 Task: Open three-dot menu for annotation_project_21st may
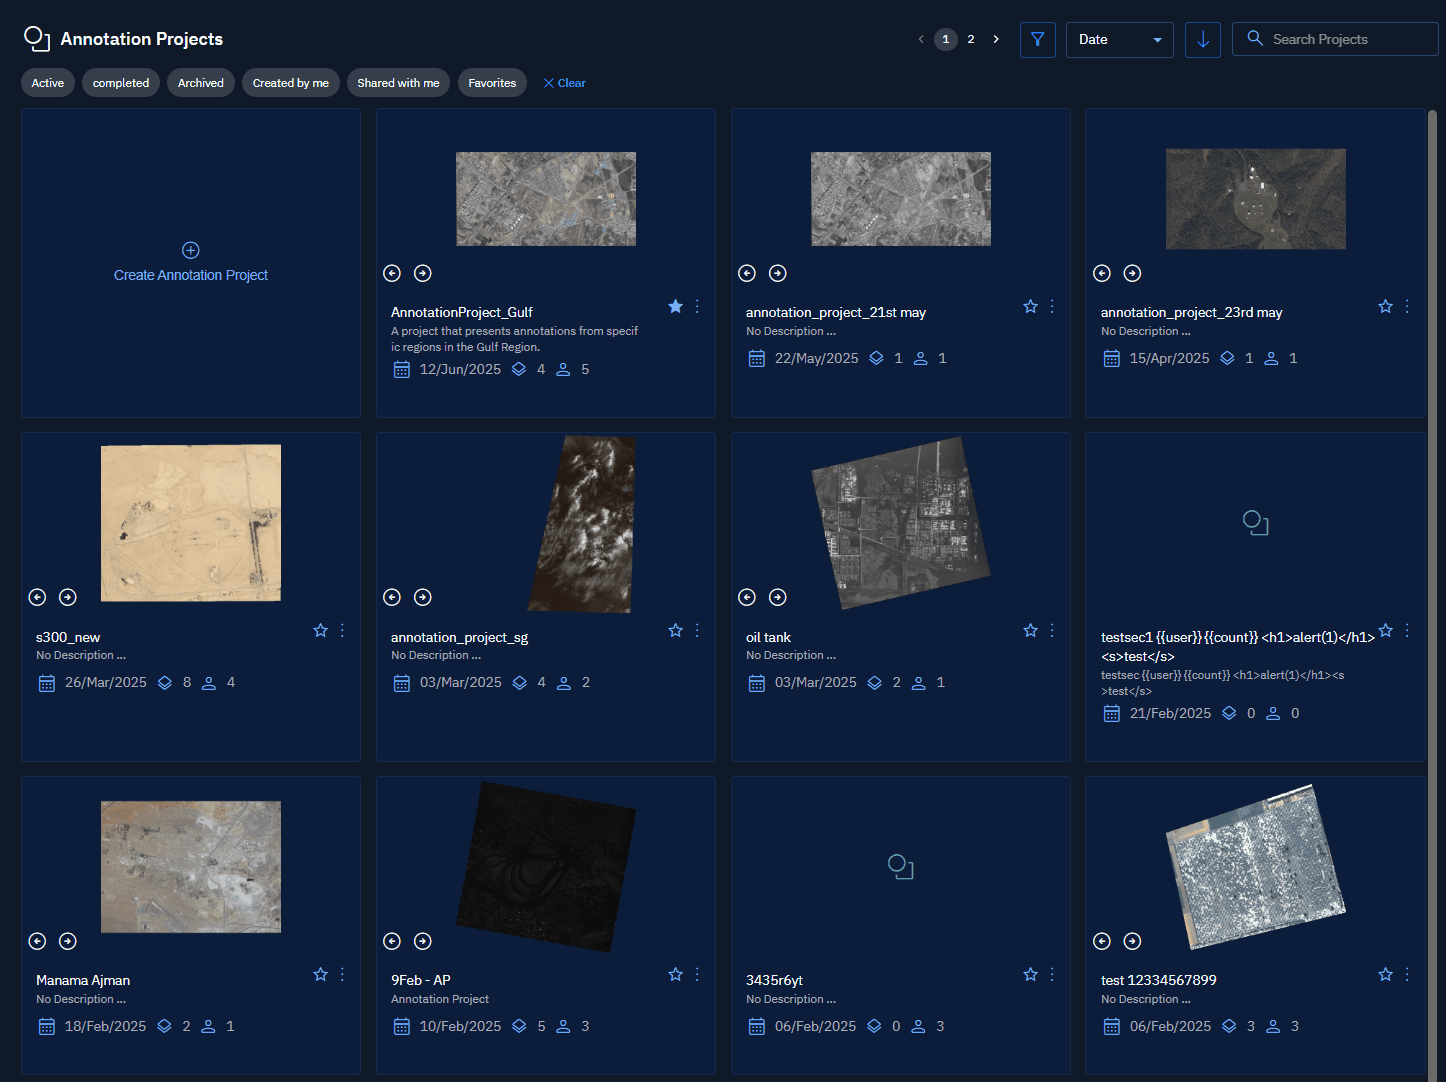1052,307
